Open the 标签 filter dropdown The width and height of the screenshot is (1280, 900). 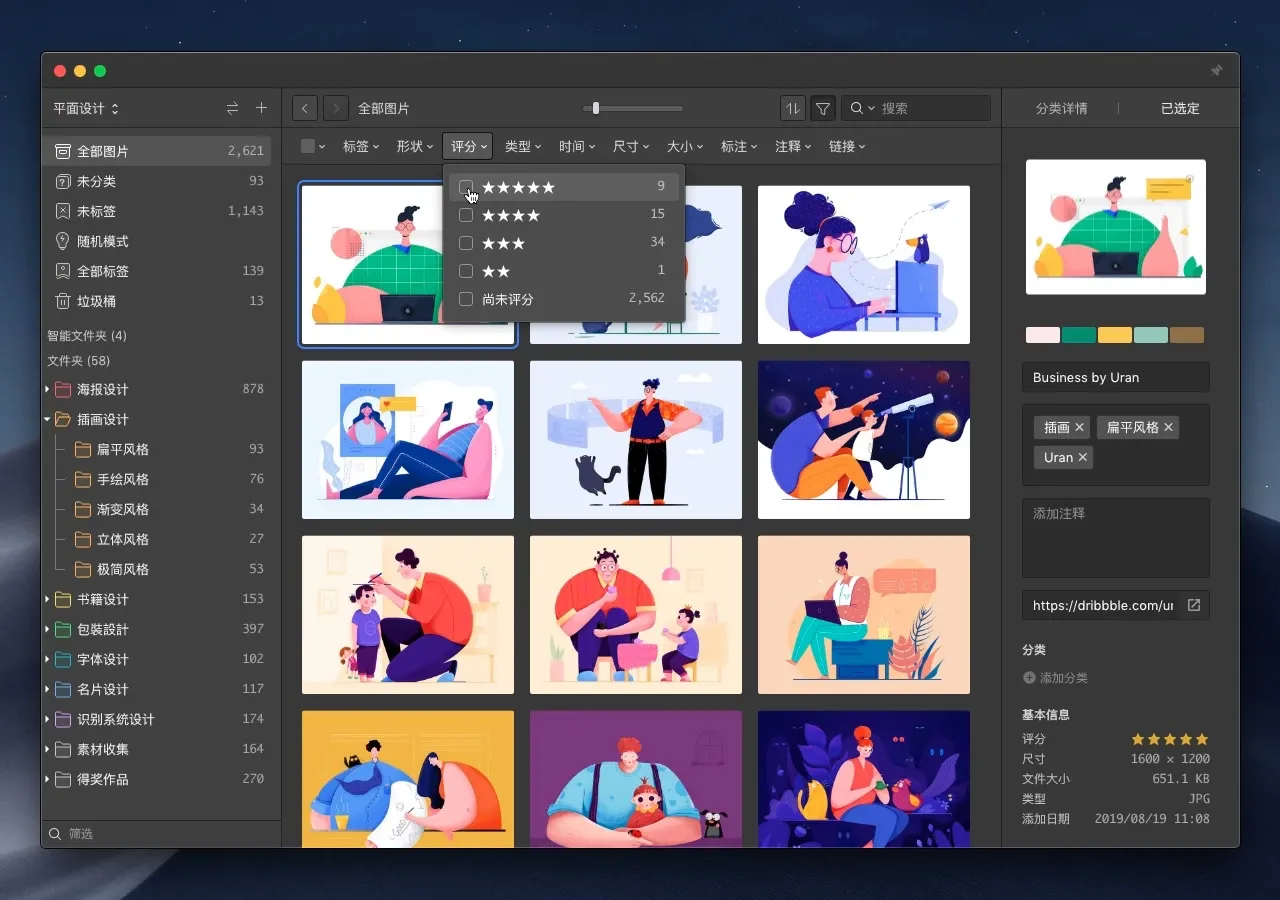pos(361,146)
